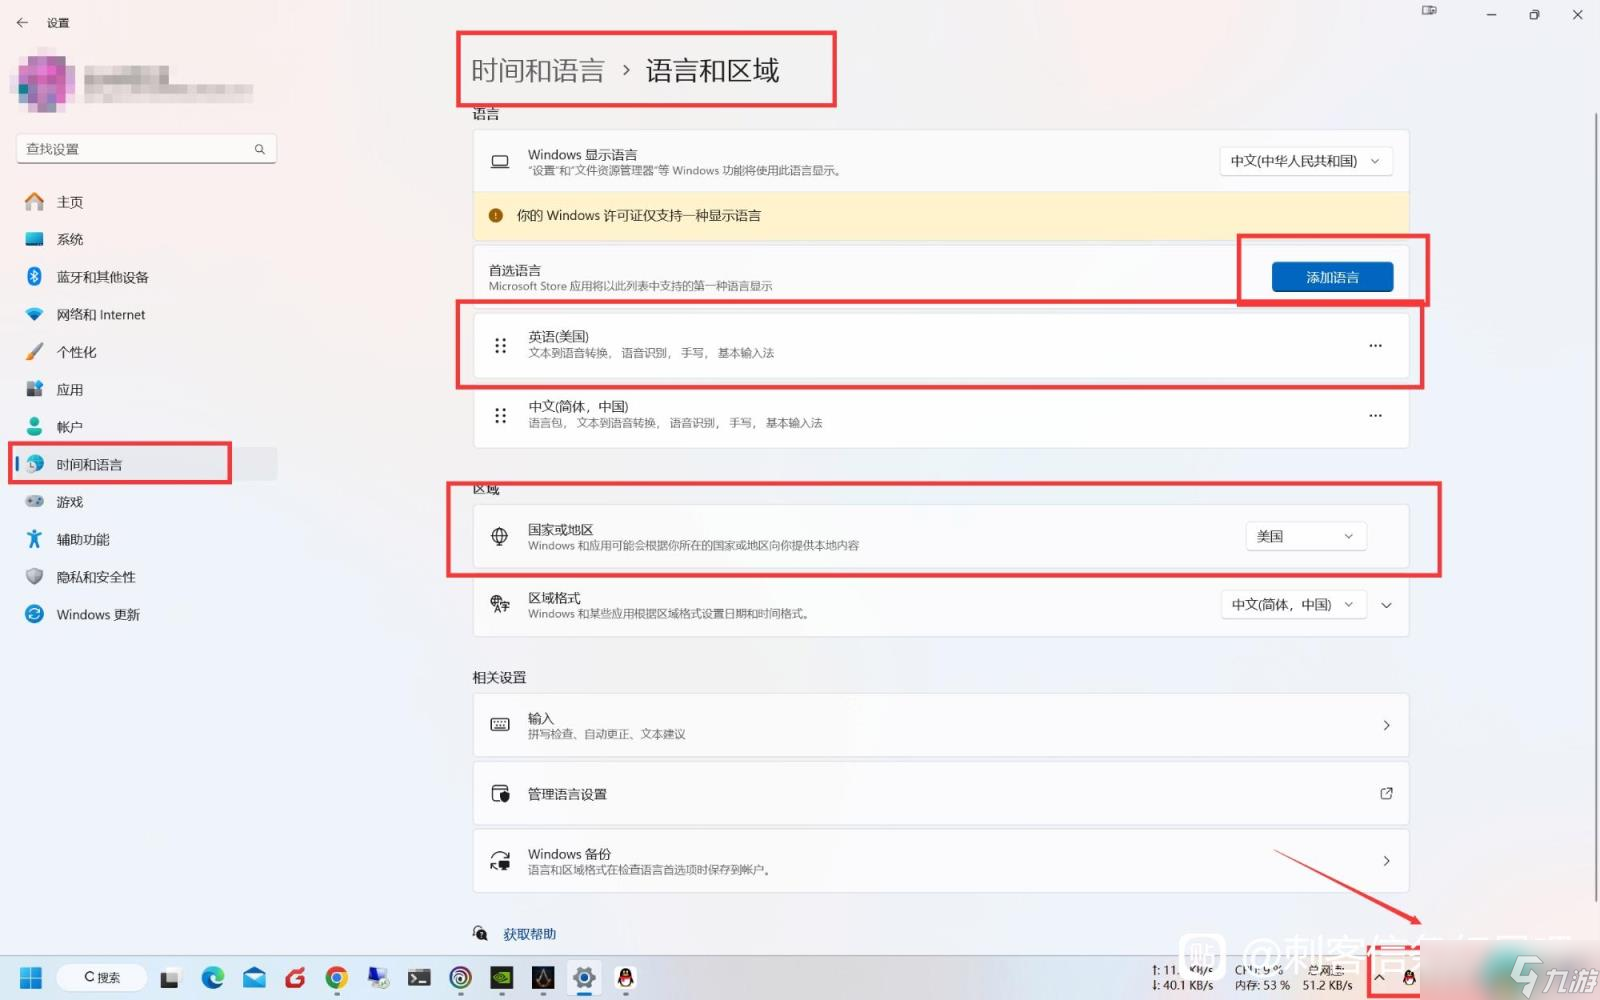Open Windows 备份 settings
Image resolution: width=1600 pixels, height=1000 pixels.
click(x=940, y=861)
